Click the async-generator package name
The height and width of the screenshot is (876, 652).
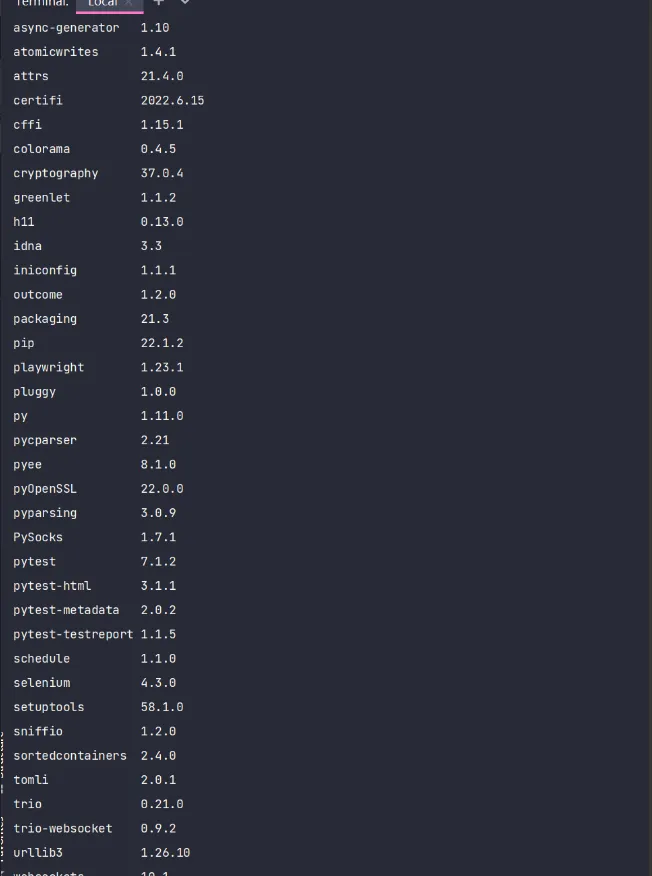pyautogui.click(x=66, y=28)
